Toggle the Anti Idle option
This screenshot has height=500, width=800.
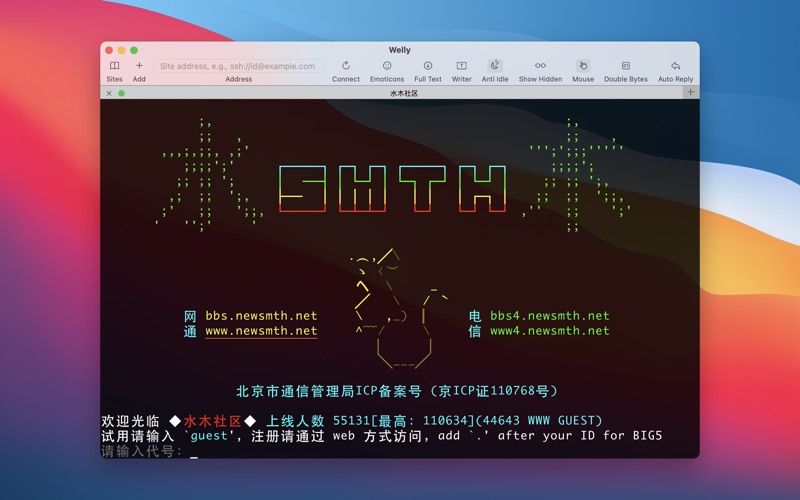[x=495, y=71]
